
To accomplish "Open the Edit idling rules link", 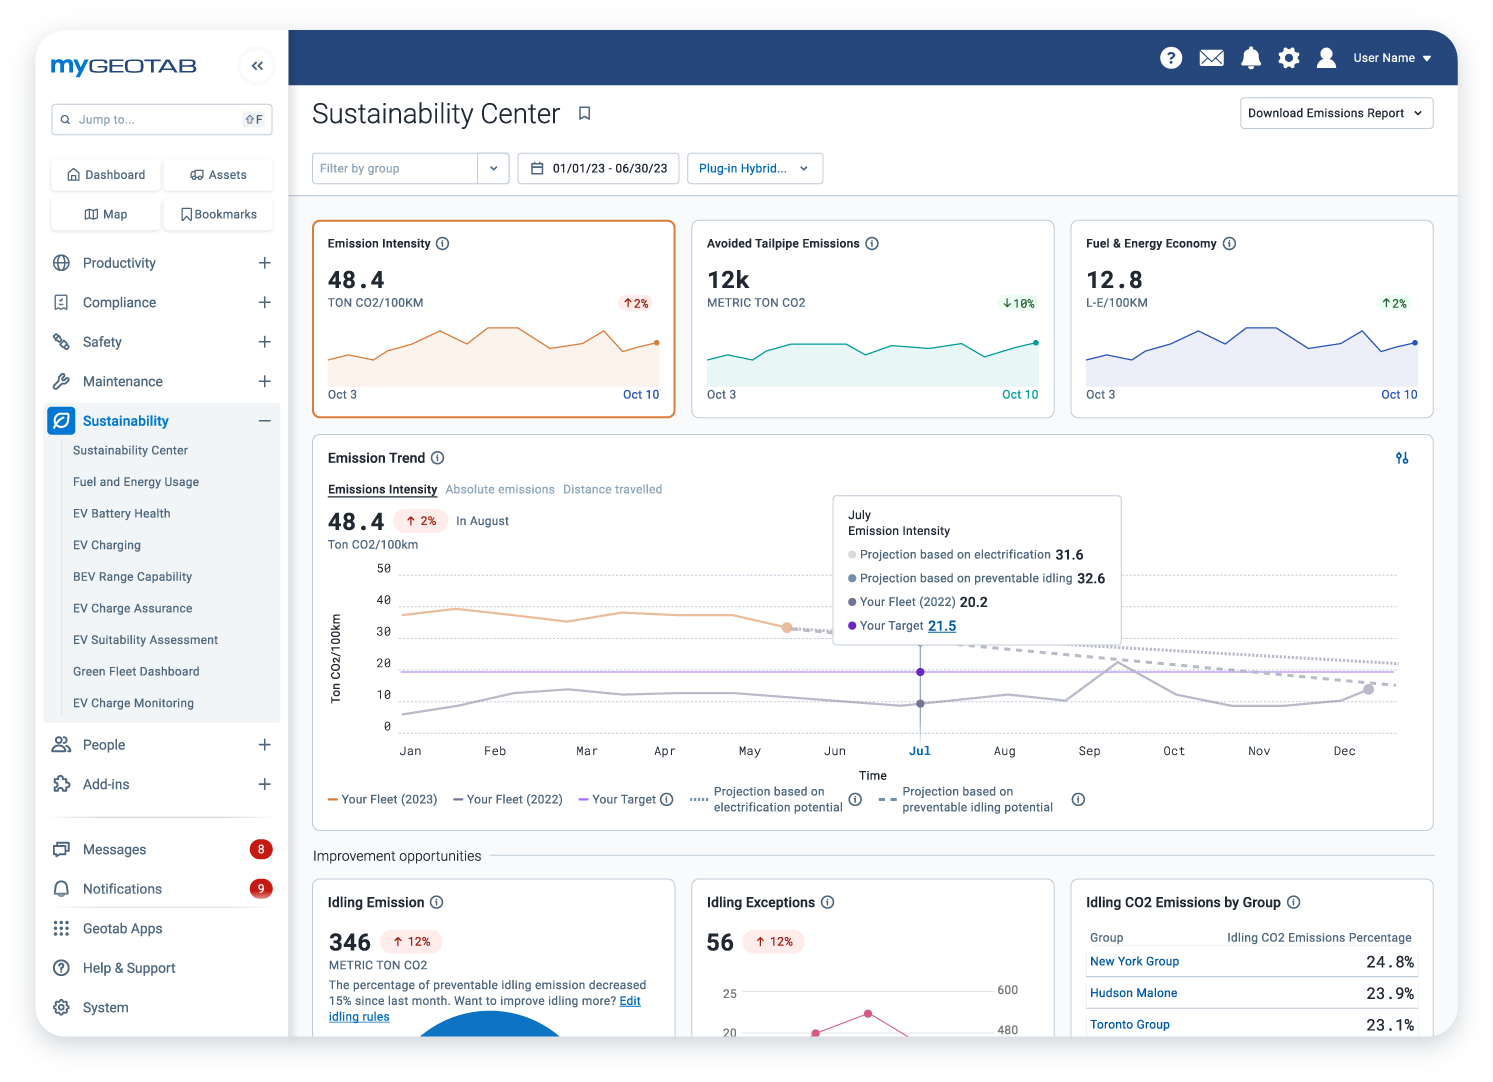I will (359, 1016).
